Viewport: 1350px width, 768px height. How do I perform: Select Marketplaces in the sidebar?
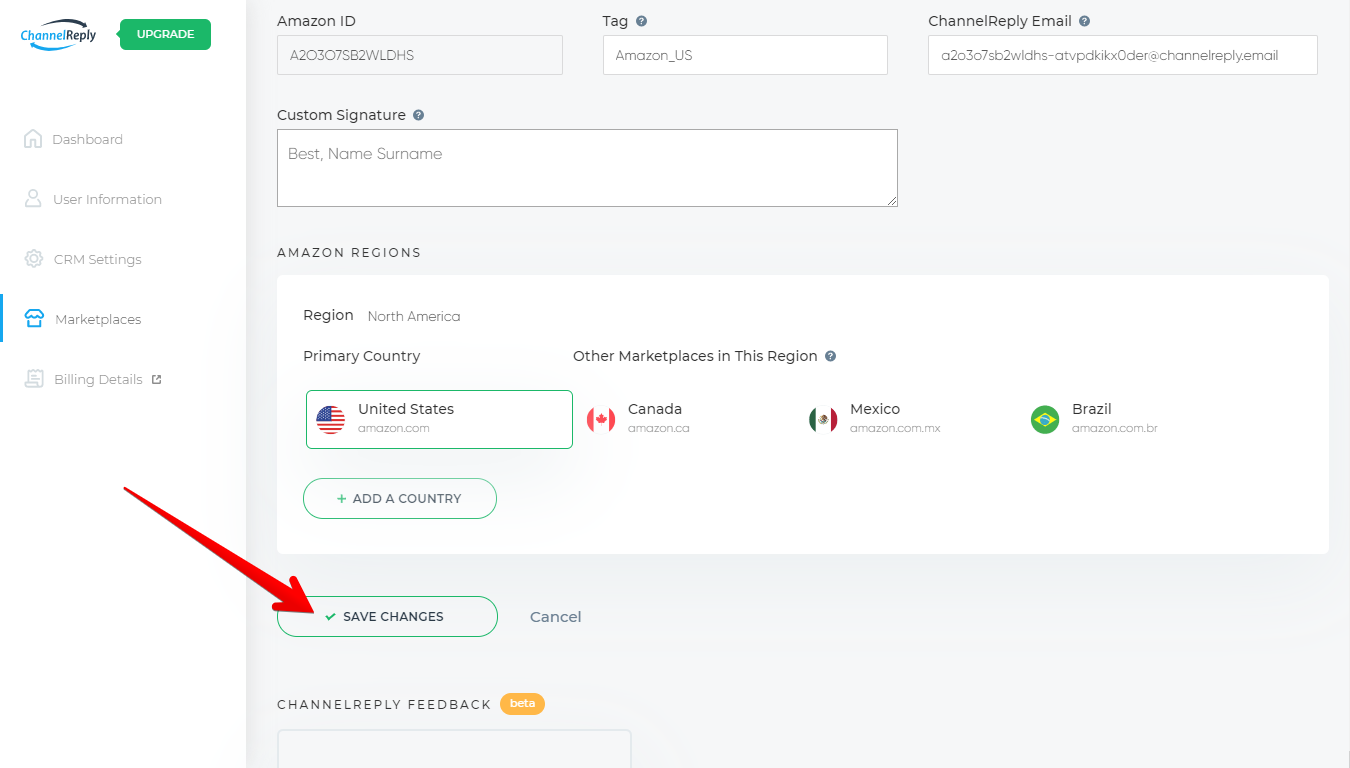pos(98,319)
